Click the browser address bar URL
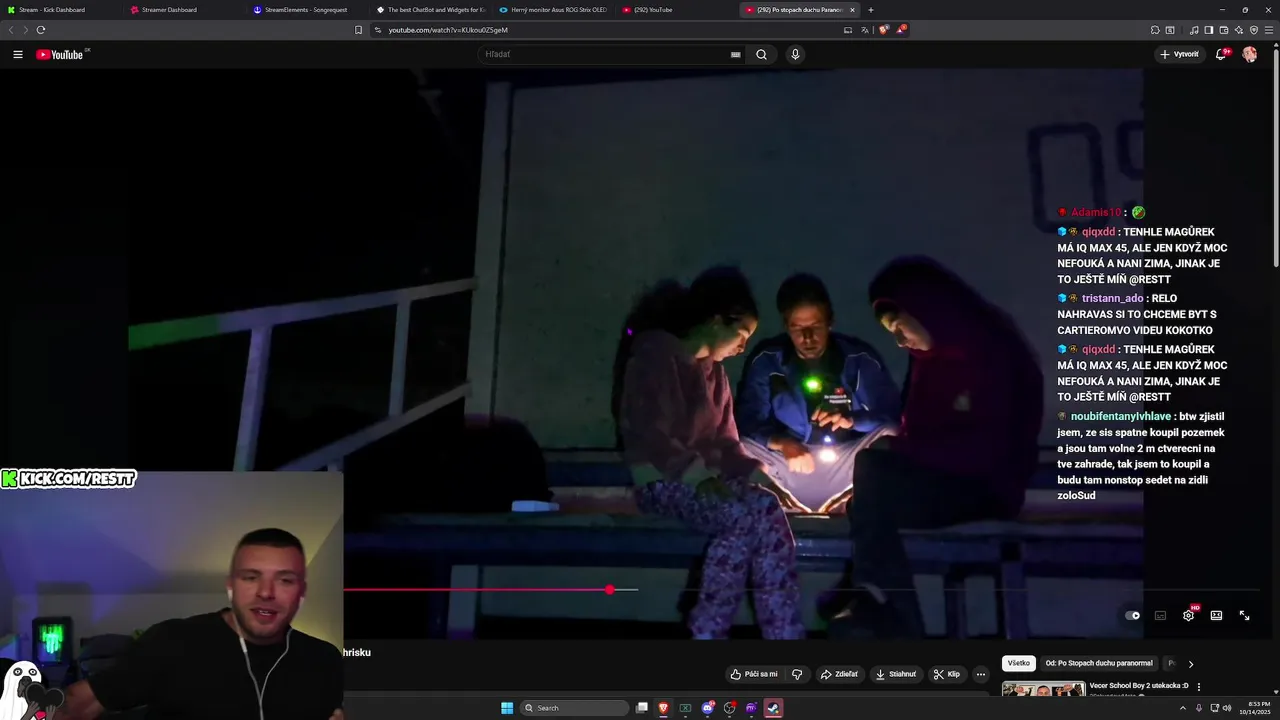Viewport: 1280px width, 720px height. pyautogui.click(x=448, y=30)
